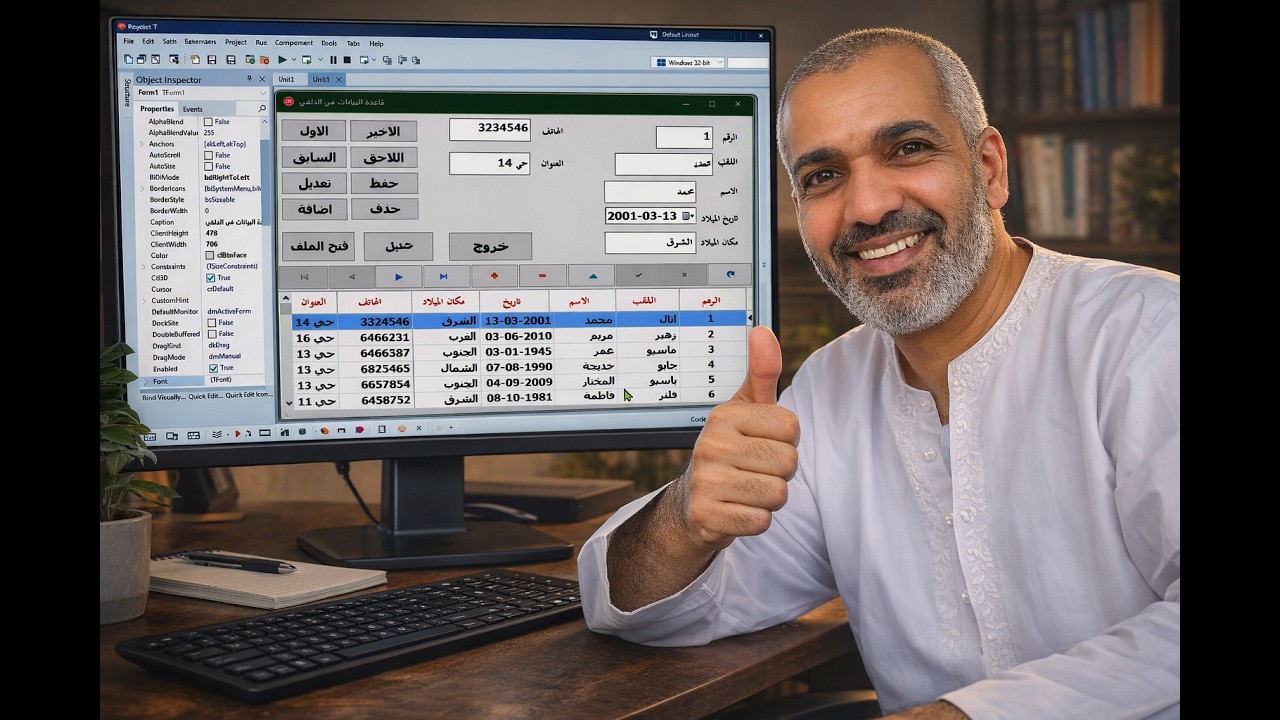Click the الاخير (Last) button
The image size is (1280, 720).
(384, 131)
